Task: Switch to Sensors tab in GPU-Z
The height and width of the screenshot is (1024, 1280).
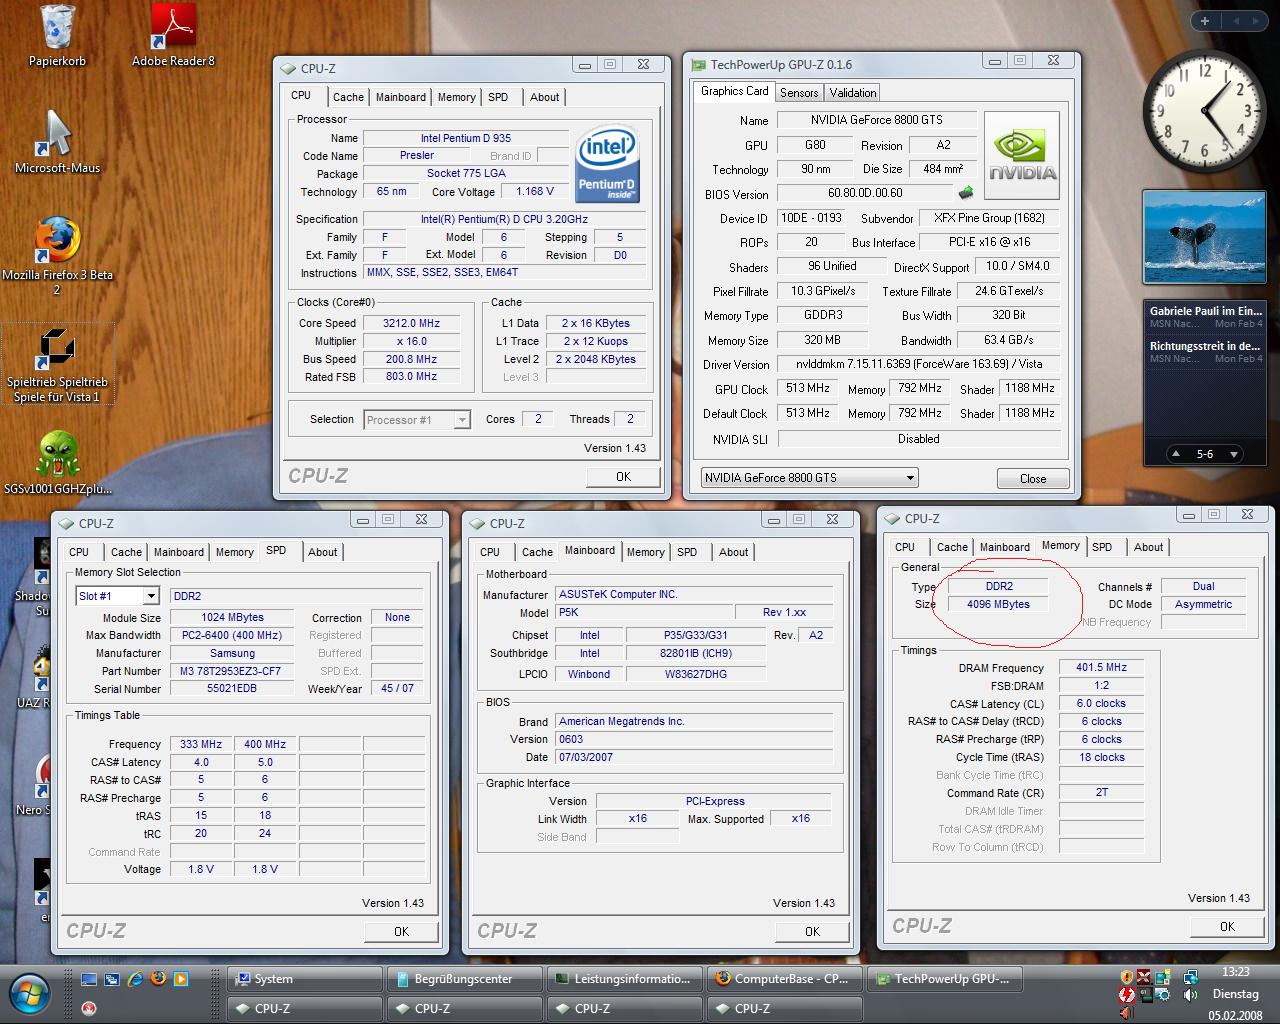Action: [799, 93]
